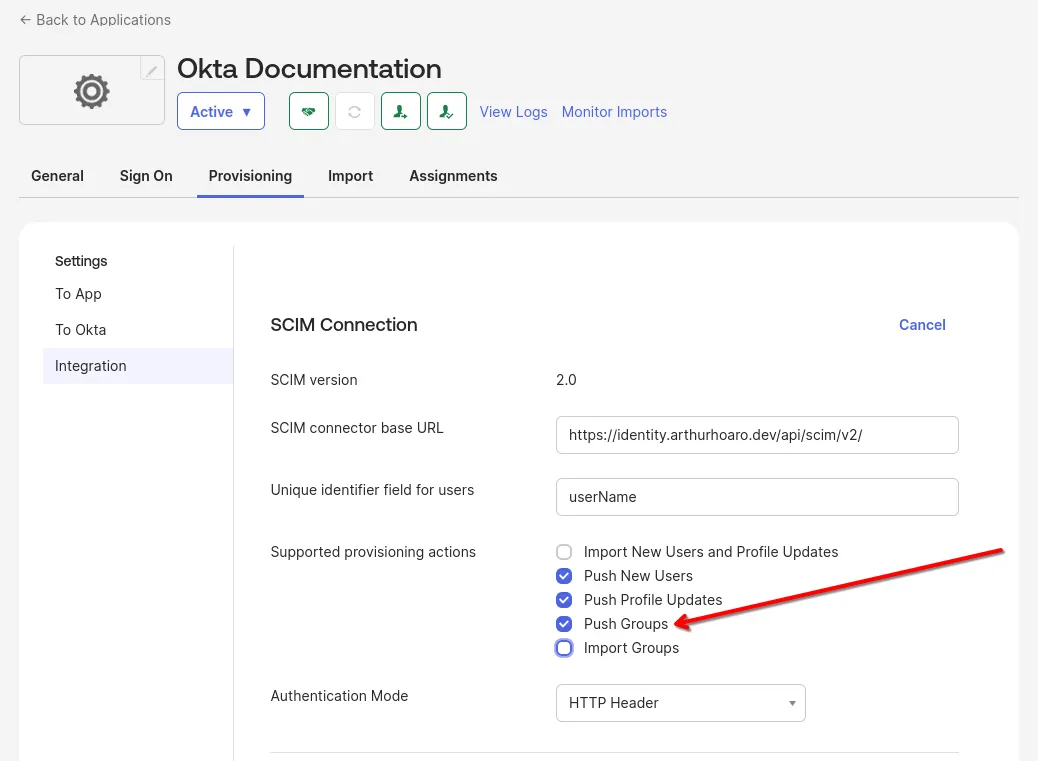Open the Active status dropdown
The image size is (1038, 761).
221,111
